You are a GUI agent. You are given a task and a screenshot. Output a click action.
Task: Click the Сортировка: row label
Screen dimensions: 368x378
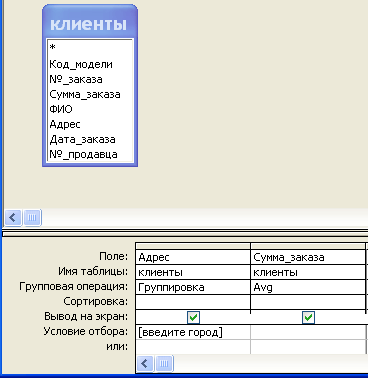(x=96, y=302)
